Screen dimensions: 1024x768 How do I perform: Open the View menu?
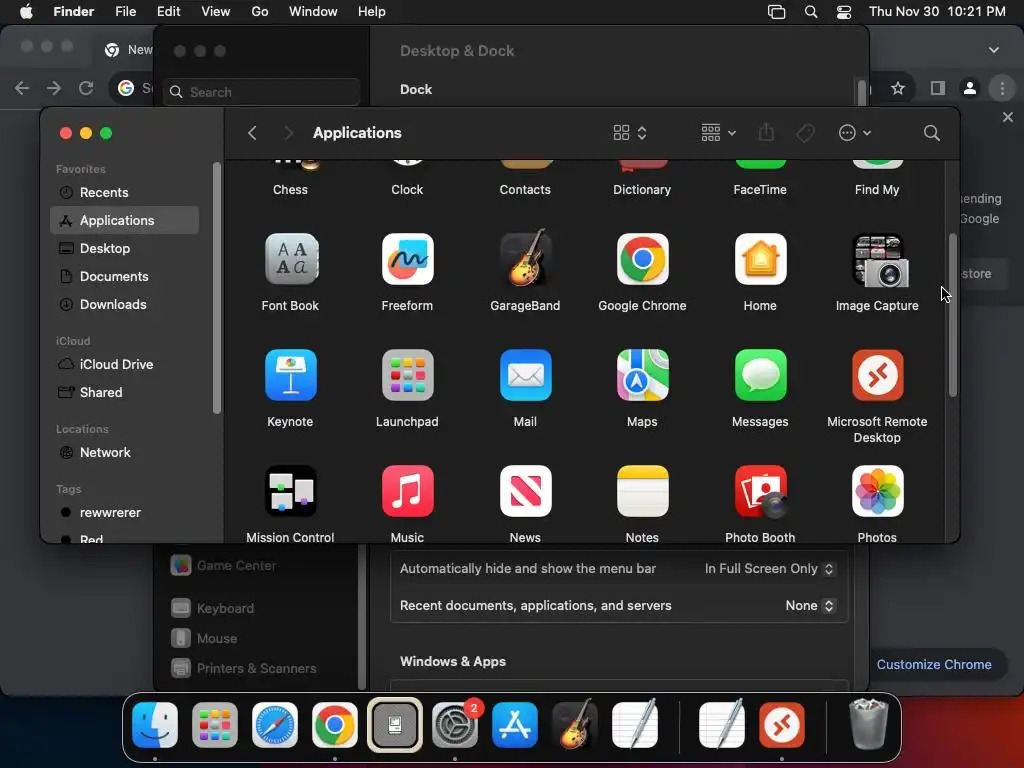(x=216, y=12)
